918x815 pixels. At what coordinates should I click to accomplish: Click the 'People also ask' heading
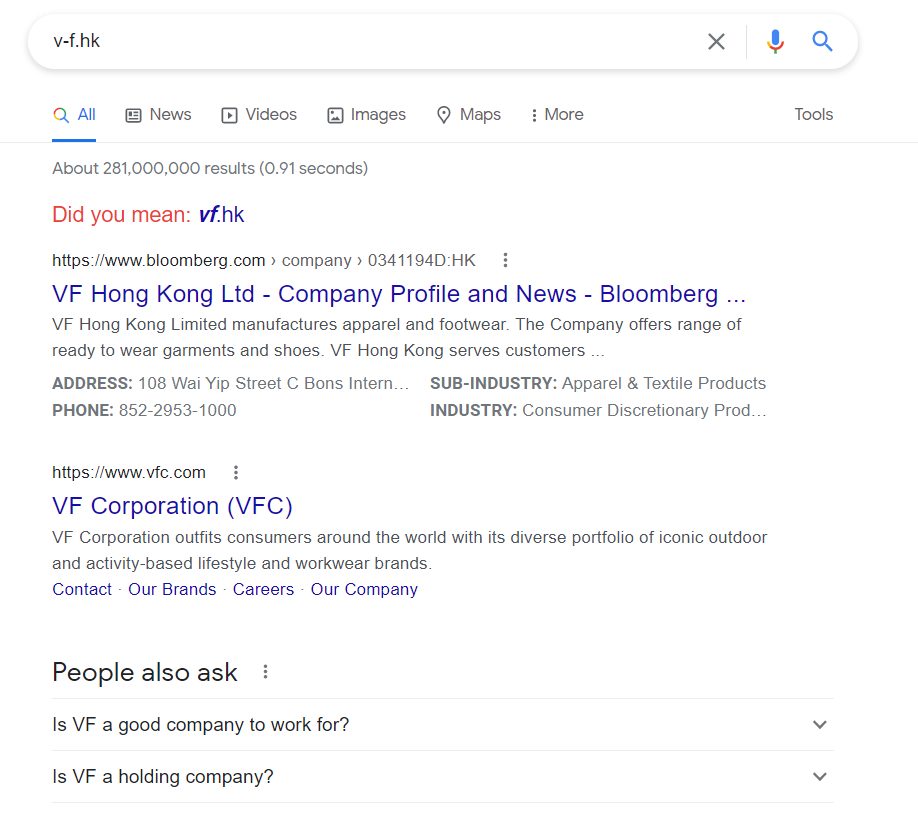coord(145,673)
